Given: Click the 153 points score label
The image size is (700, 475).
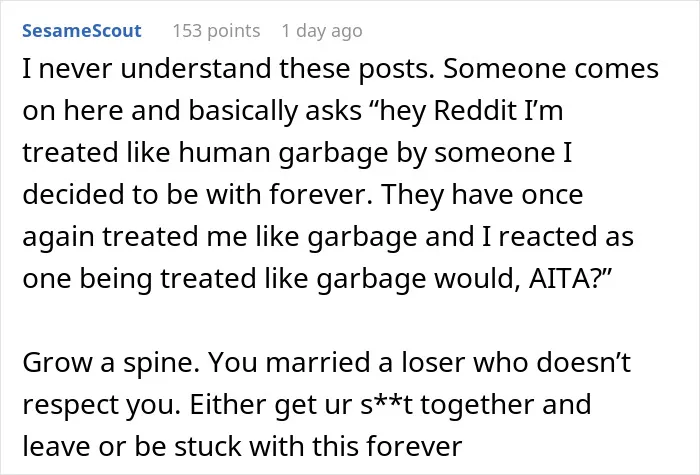Looking at the screenshot, I should click(x=217, y=31).
